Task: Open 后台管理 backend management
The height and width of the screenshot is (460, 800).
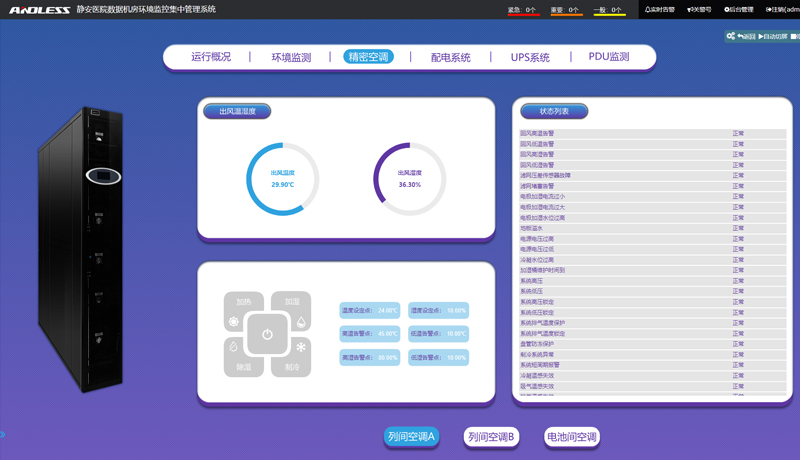Action: coord(739,10)
